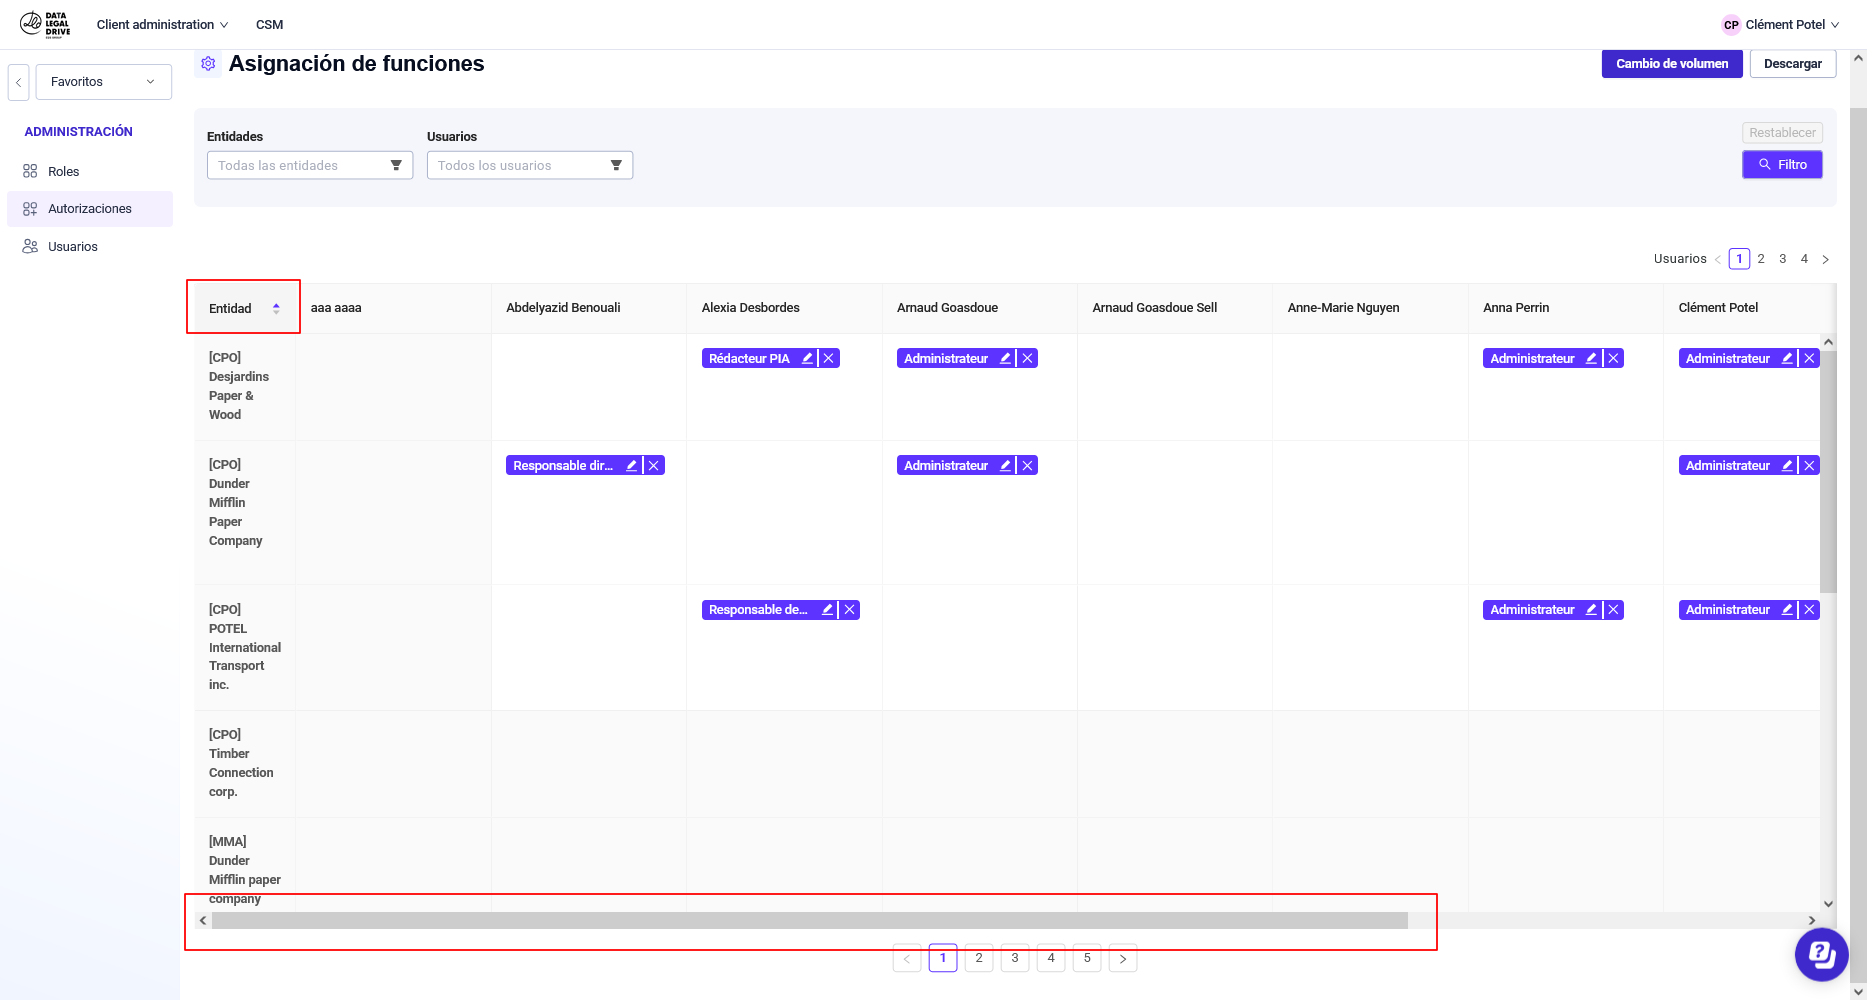Click the Descargar button

click(x=1793, y=64)
